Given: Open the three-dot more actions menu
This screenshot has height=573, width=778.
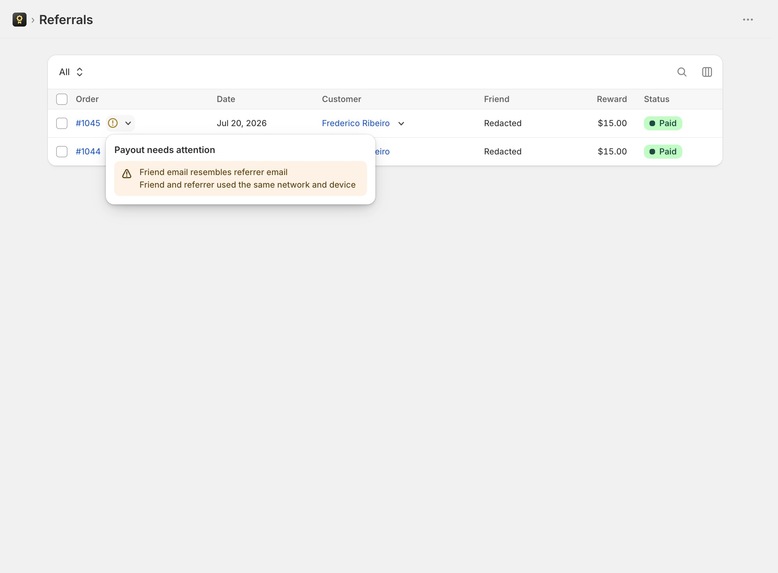Looking at the screenshot, I should coord(748,20).
